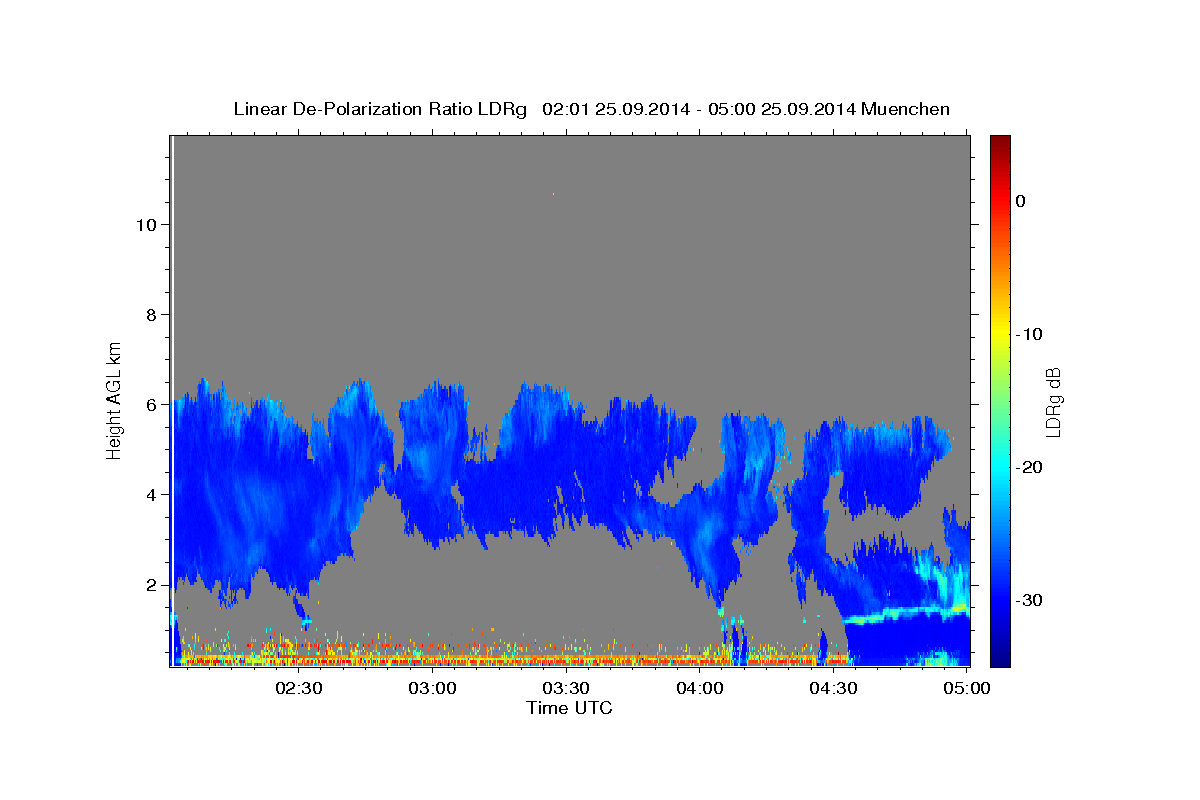This screenshot has height=800, width=1200.
Task: Click the colorbar tick label -10
Action: (1029, 334)
